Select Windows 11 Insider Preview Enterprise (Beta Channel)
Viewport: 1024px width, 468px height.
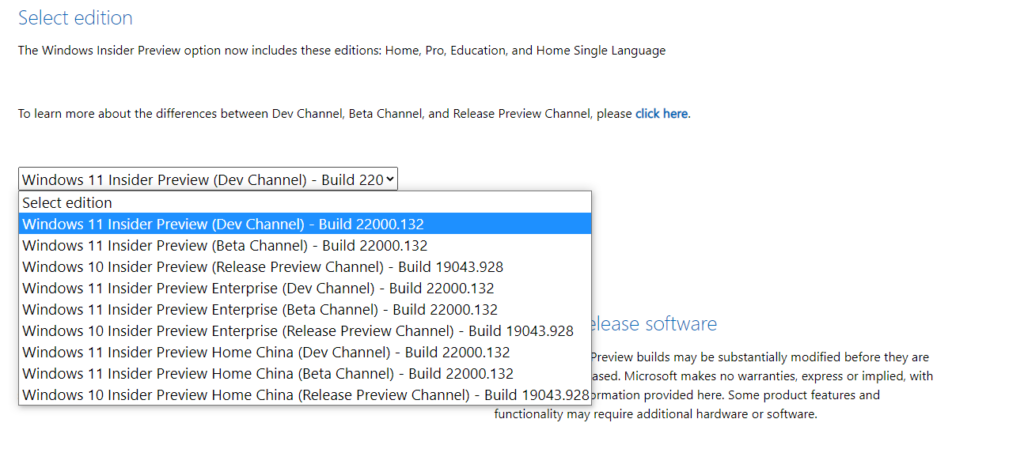(305, 309)
